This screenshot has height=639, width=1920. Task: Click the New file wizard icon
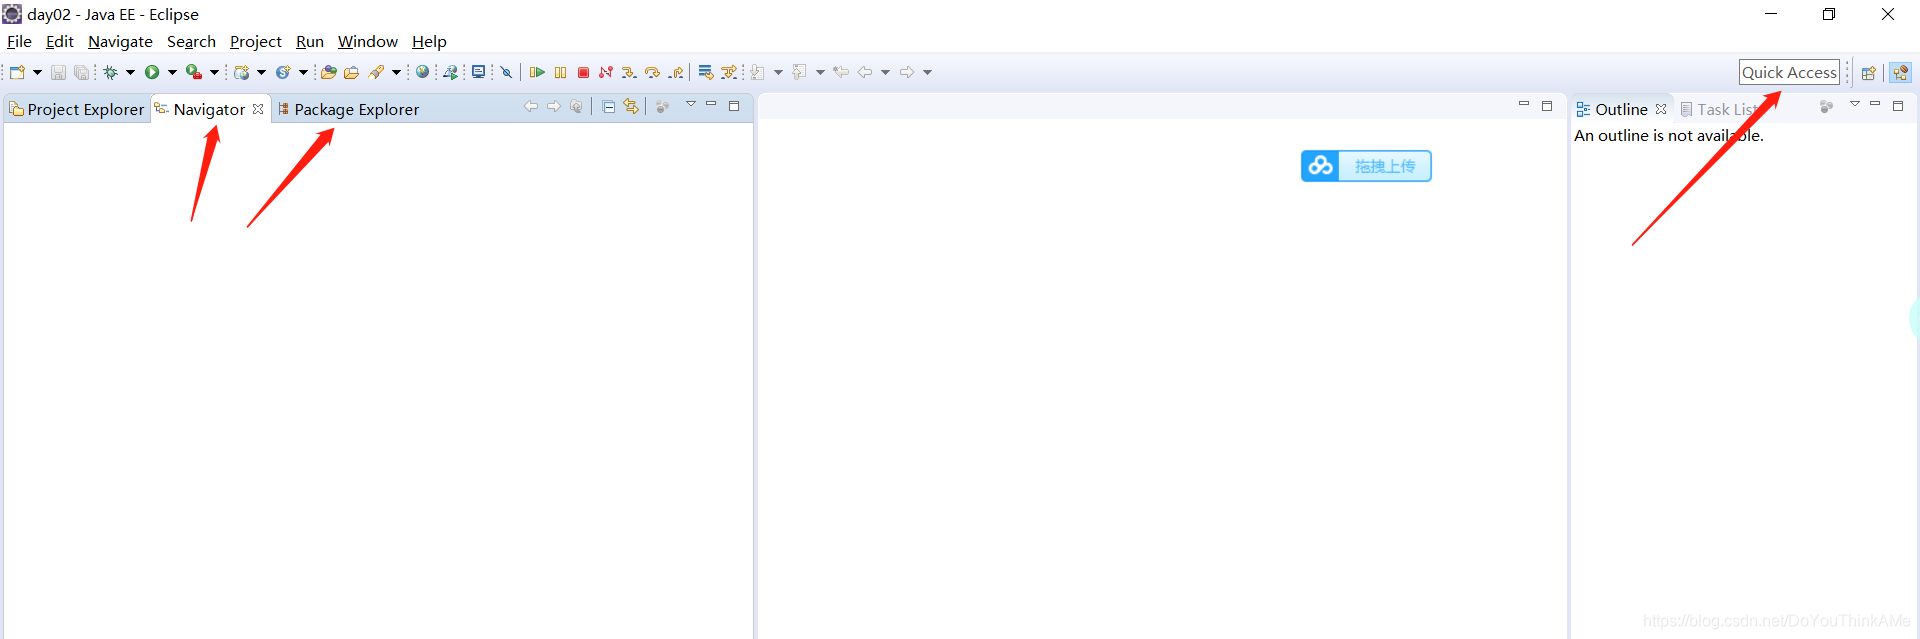[17, 72]
